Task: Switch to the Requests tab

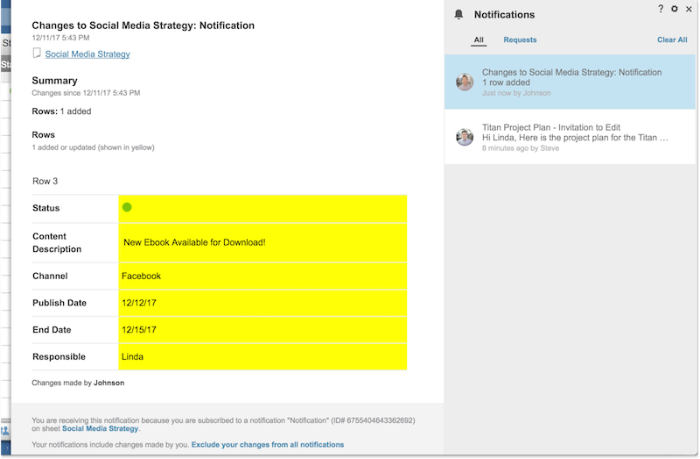Action: click(x=520, y=40)
